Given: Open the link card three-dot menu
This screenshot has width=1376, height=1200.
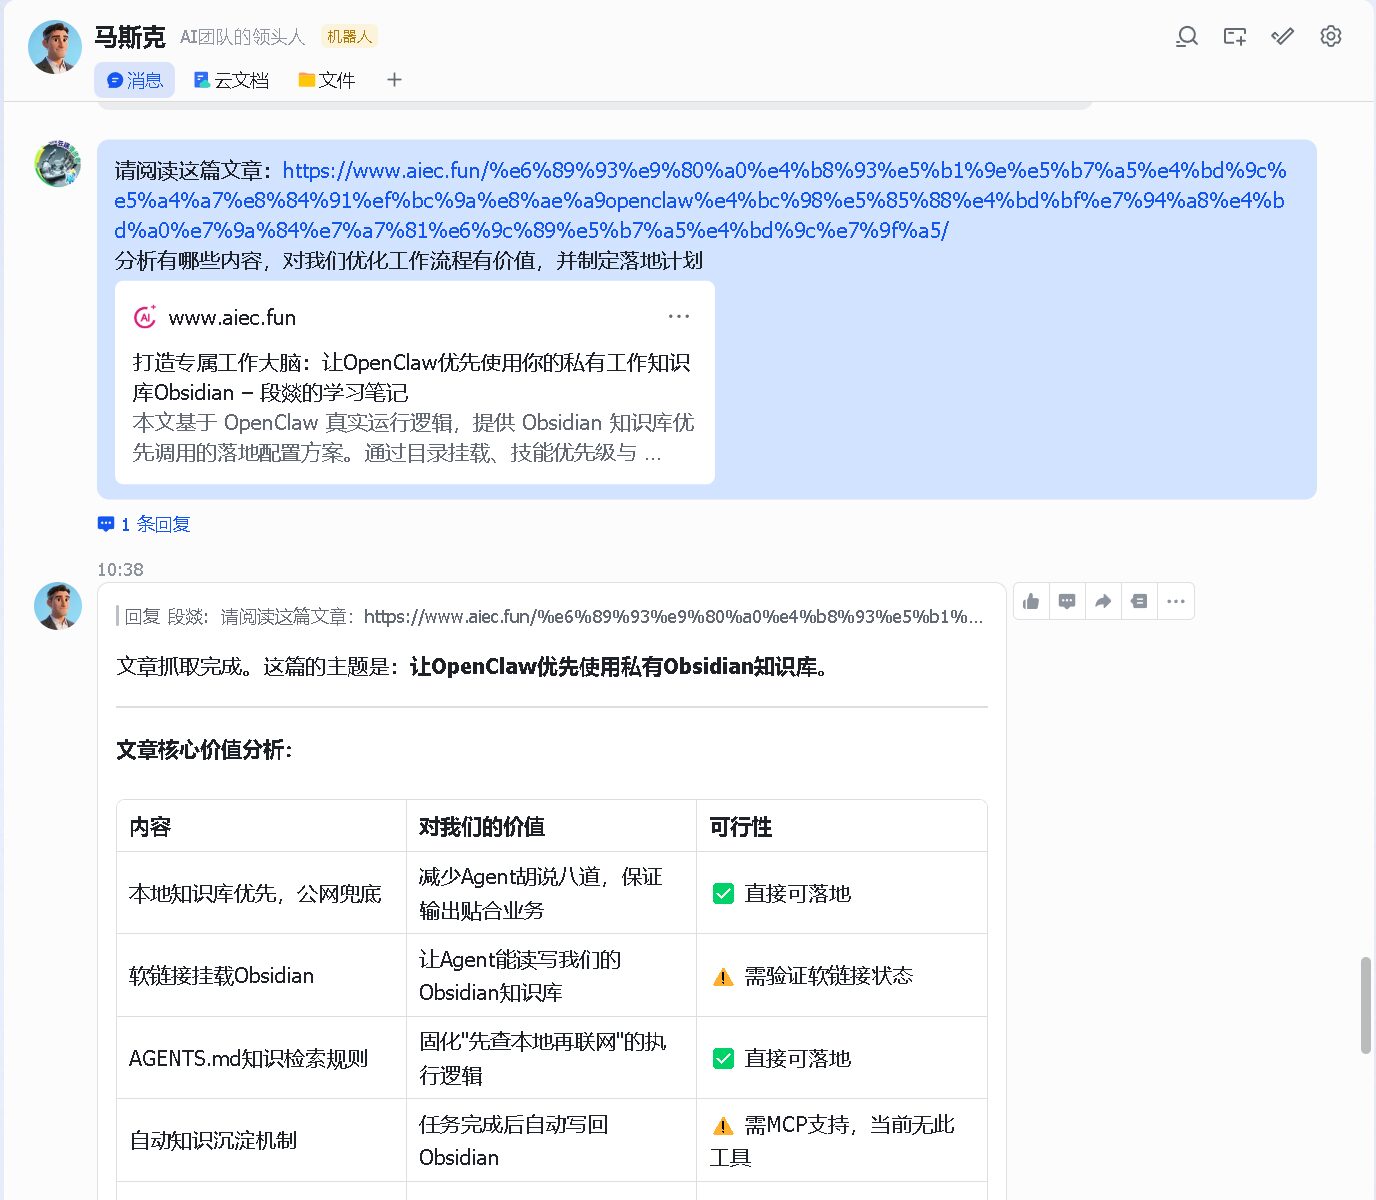Looking at the screenshot, I should tap(679, 316).
